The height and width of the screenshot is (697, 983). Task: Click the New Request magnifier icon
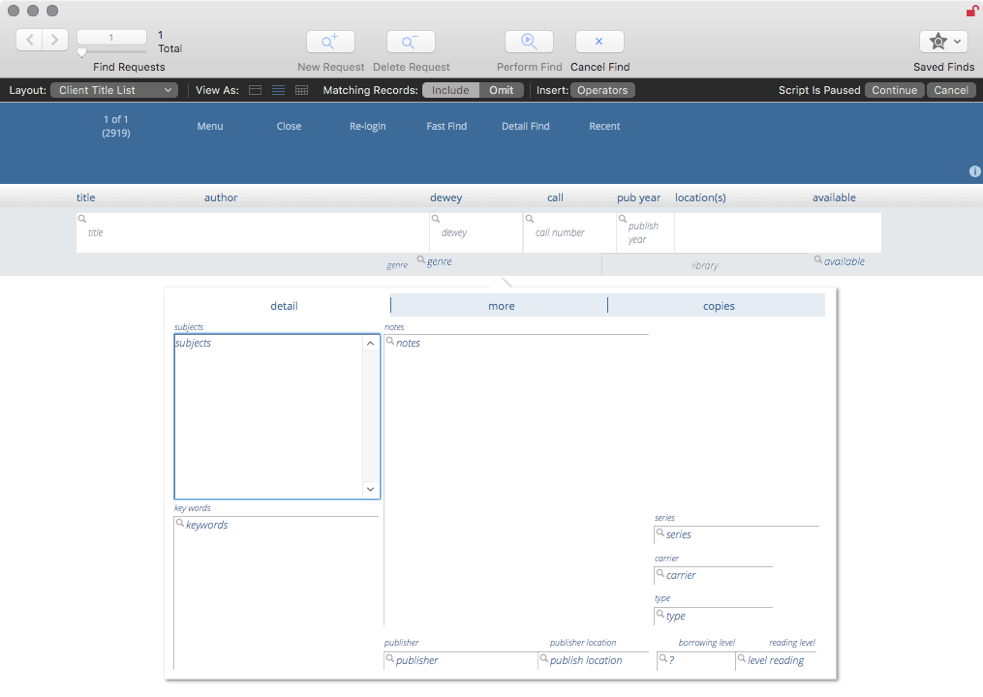point(330,42)
